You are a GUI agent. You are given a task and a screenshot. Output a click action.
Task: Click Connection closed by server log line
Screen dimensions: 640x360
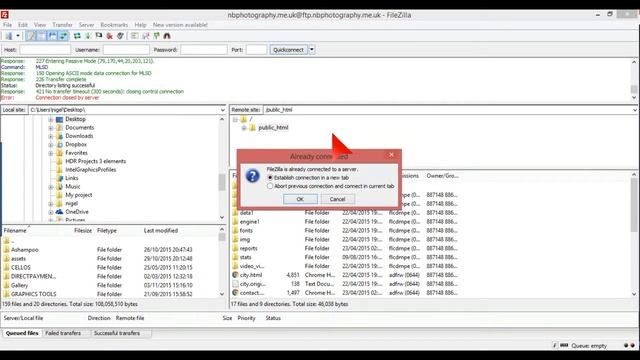pyautogui.click(x=67, y=98)
